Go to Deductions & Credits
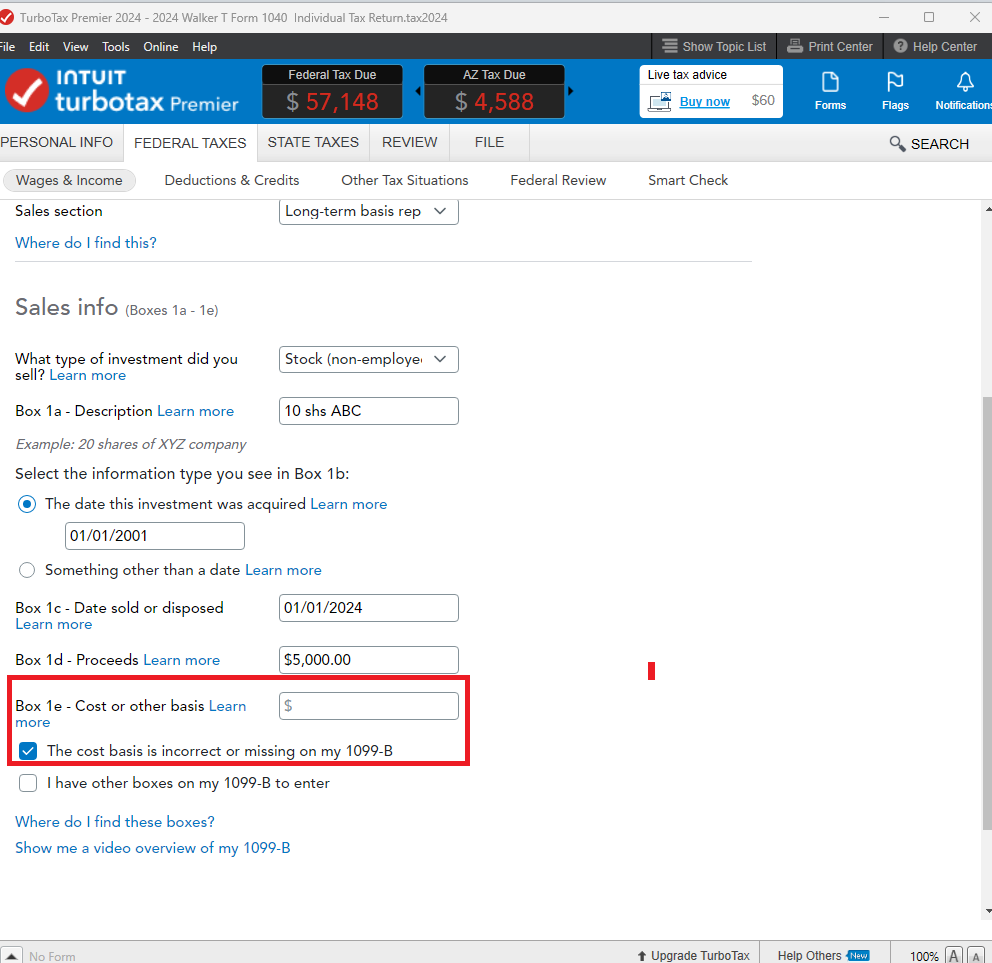Screen dimensions: 992x963 point(232,180)
